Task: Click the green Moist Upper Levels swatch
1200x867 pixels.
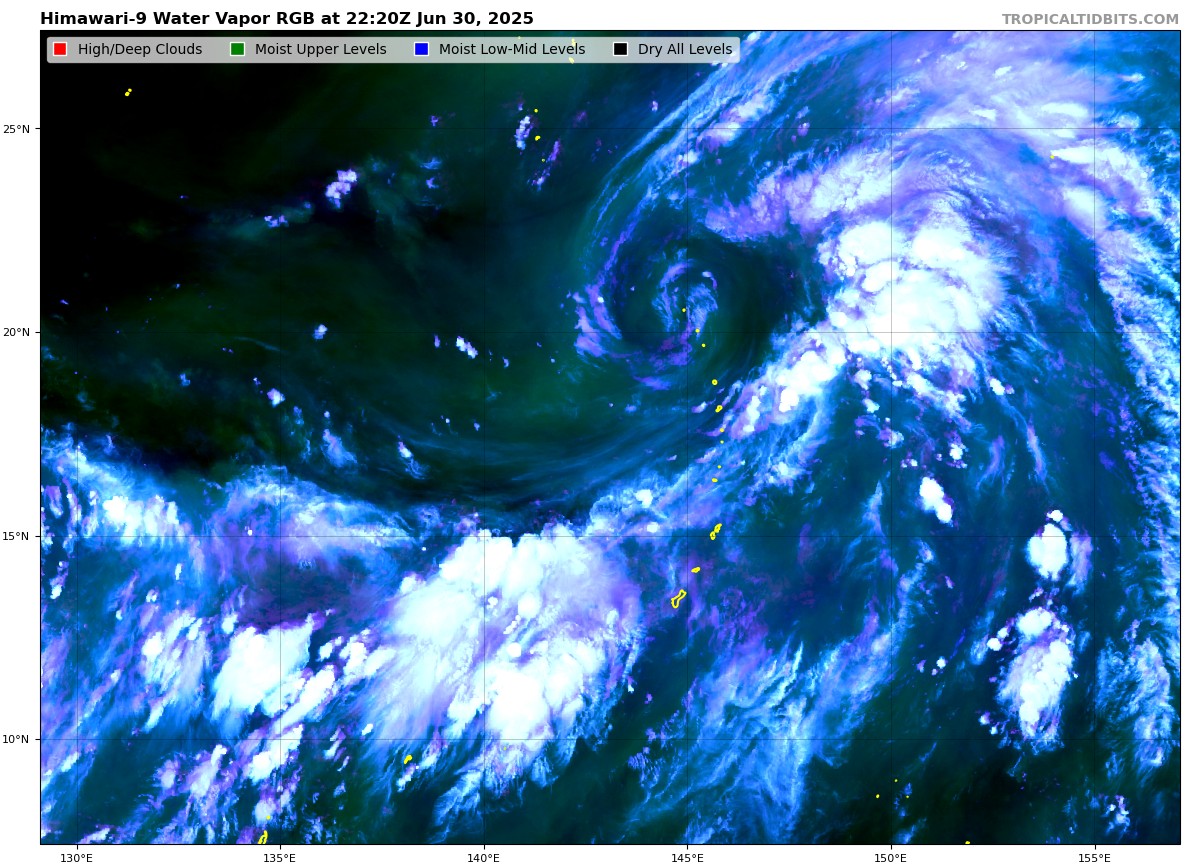Action: point(237,50)
